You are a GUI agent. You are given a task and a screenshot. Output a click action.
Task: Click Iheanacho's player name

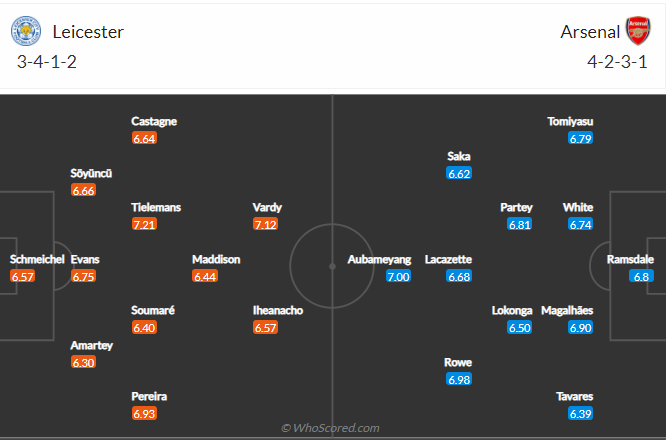277,310
